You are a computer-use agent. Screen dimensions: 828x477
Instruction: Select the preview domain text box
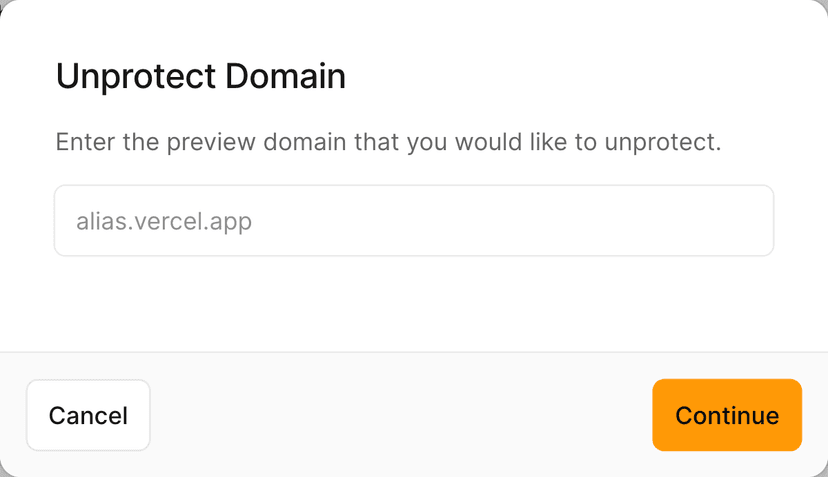pos(414,221)
